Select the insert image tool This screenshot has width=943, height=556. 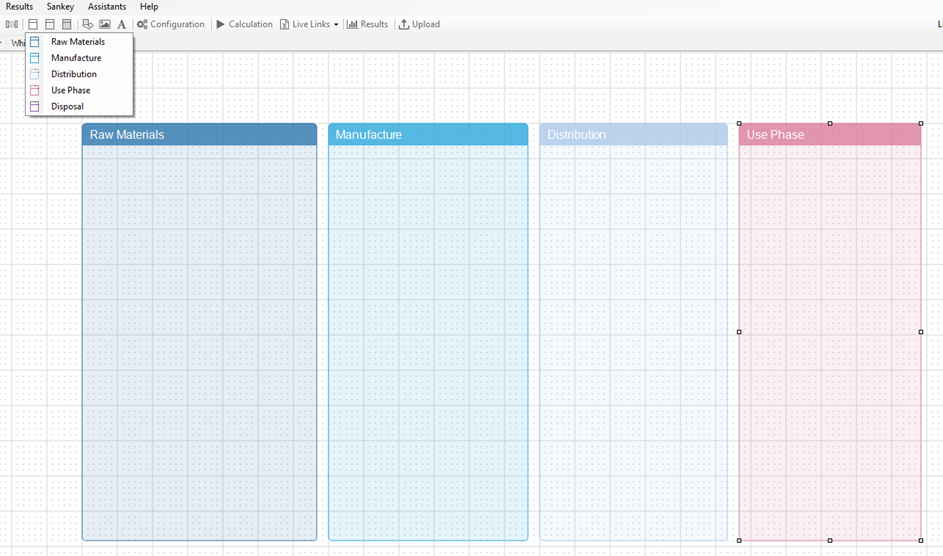pyautogui.click(x=105, y=24)
